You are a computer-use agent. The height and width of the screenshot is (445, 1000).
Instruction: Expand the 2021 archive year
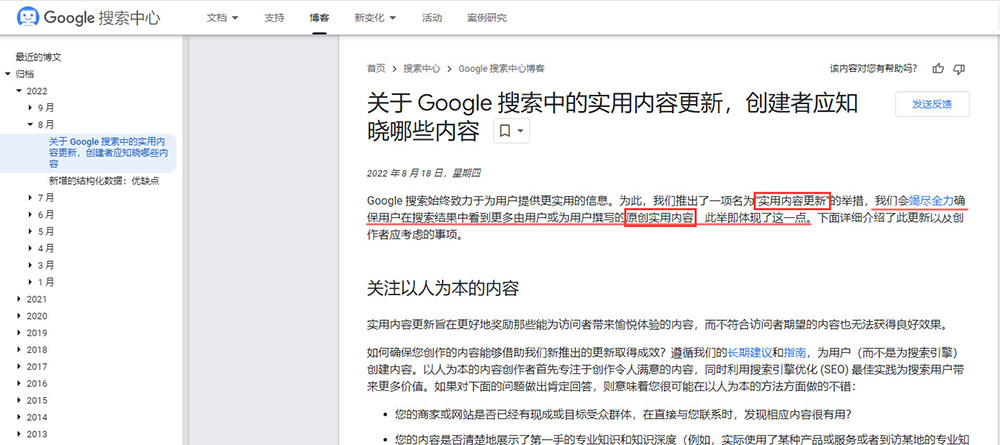19,299
